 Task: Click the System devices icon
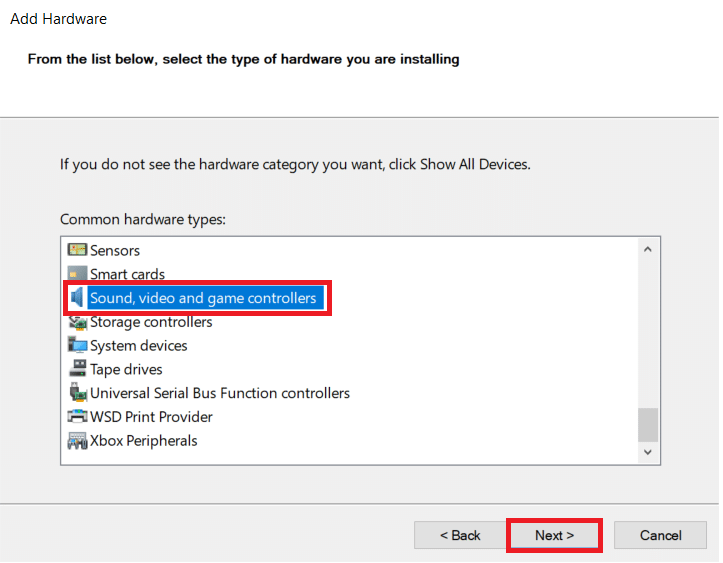pyautogui.click(x=77, y=345)
